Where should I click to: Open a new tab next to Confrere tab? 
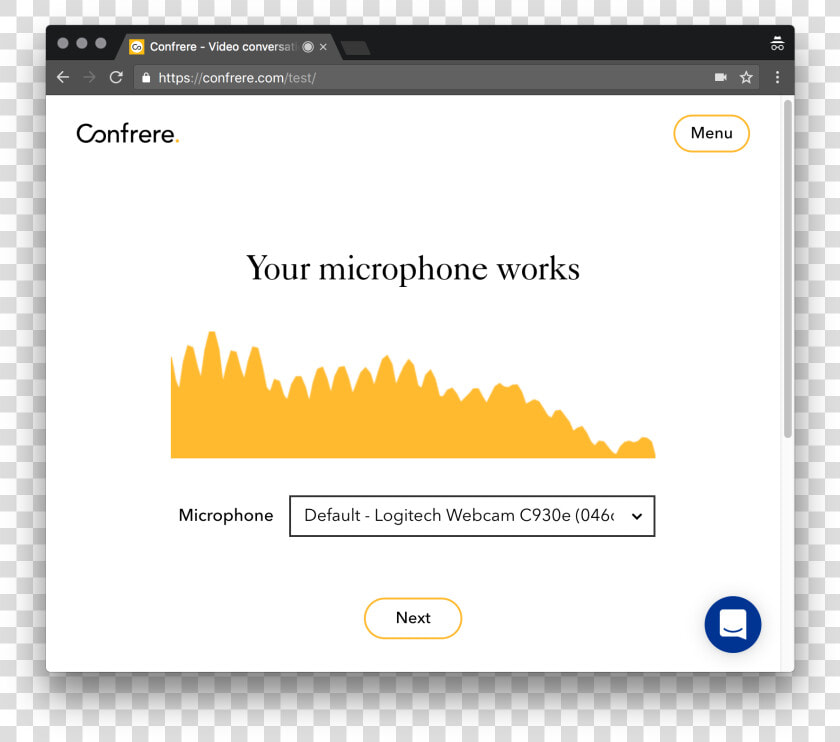356,48
